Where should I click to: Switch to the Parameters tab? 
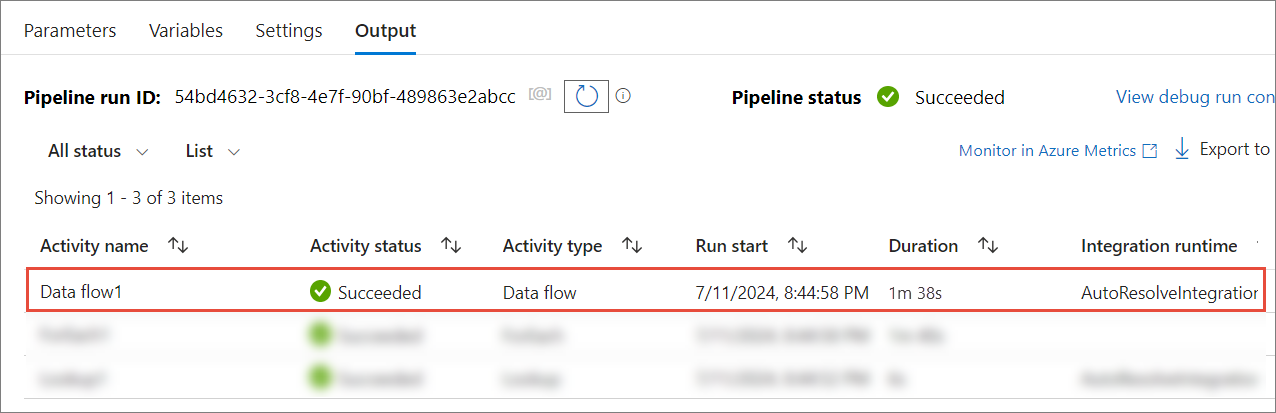tap(70, 30)
